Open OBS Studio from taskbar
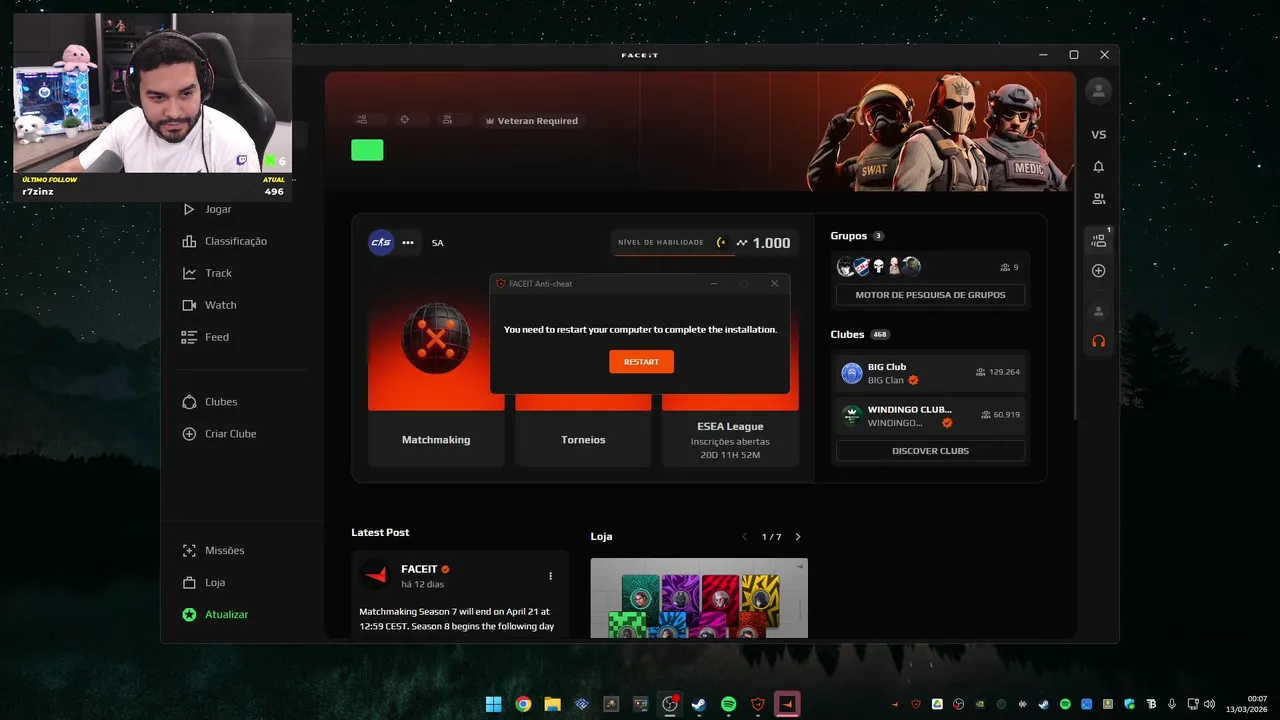 point(670,704)
